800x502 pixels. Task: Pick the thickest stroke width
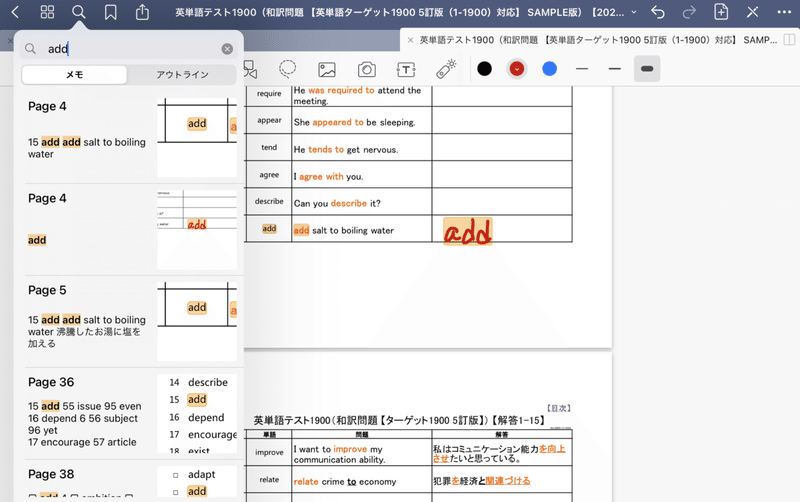(x=647, y=69)
